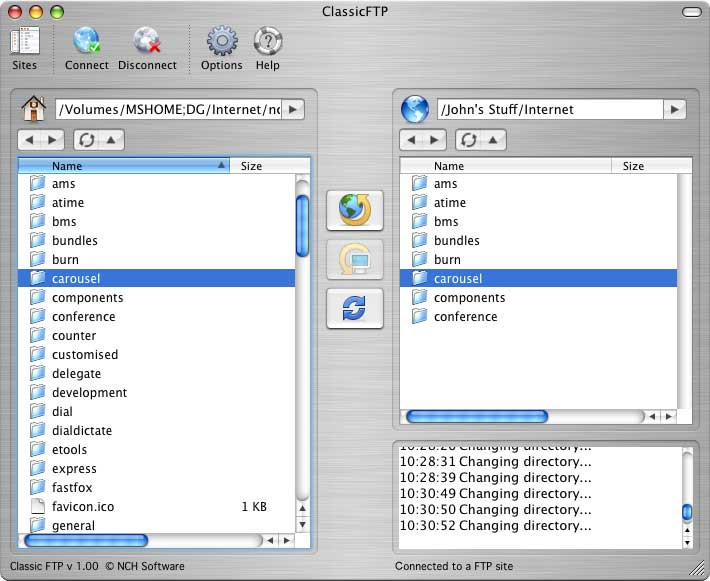Go back in local pane
This screenshot has height=581, width=710.
click(30, 140)
